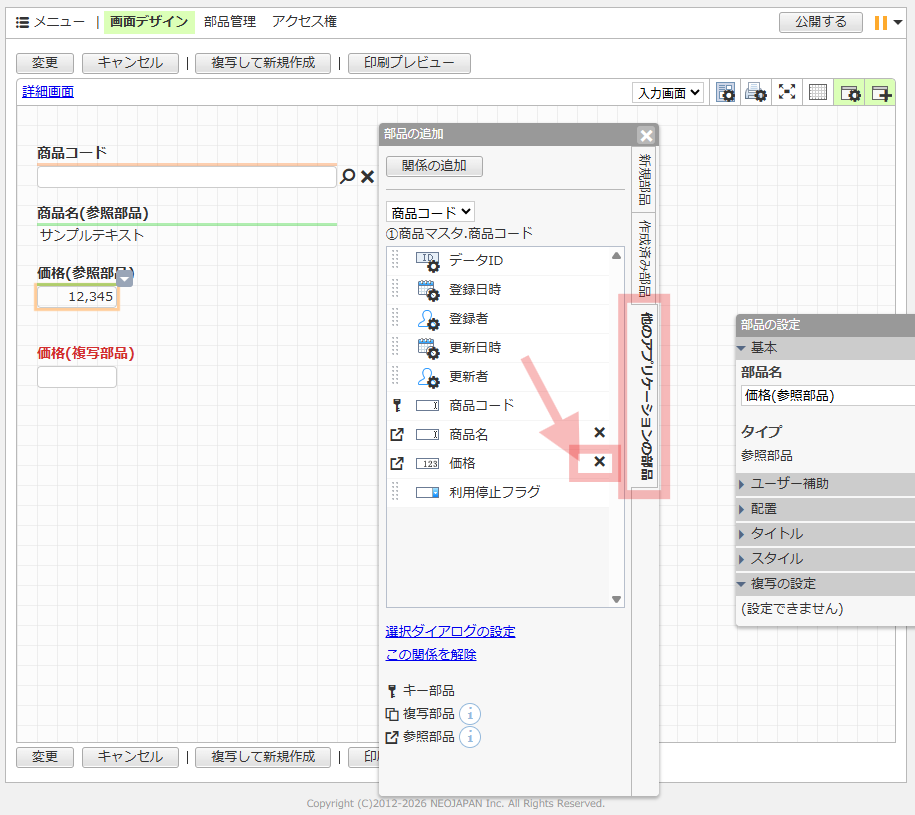Click the データID icon
This screenshot has height=815, width=915.
tap(428, 261)
